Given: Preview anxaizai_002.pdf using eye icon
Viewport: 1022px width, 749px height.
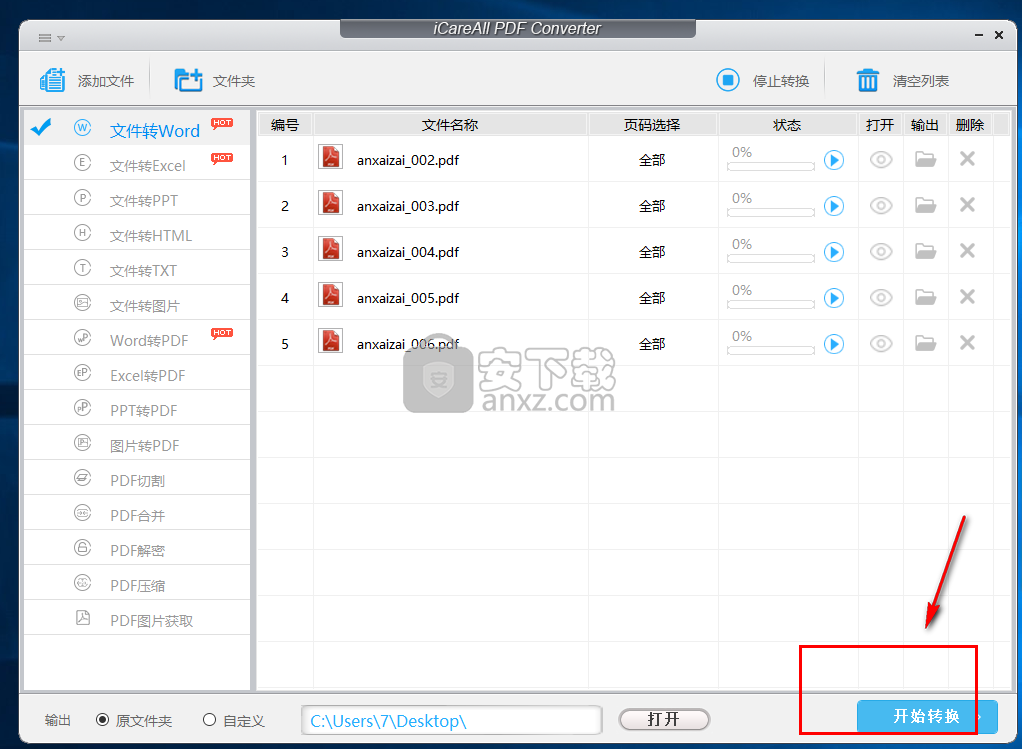Looking at the screenshot, I should coord(881,160).
